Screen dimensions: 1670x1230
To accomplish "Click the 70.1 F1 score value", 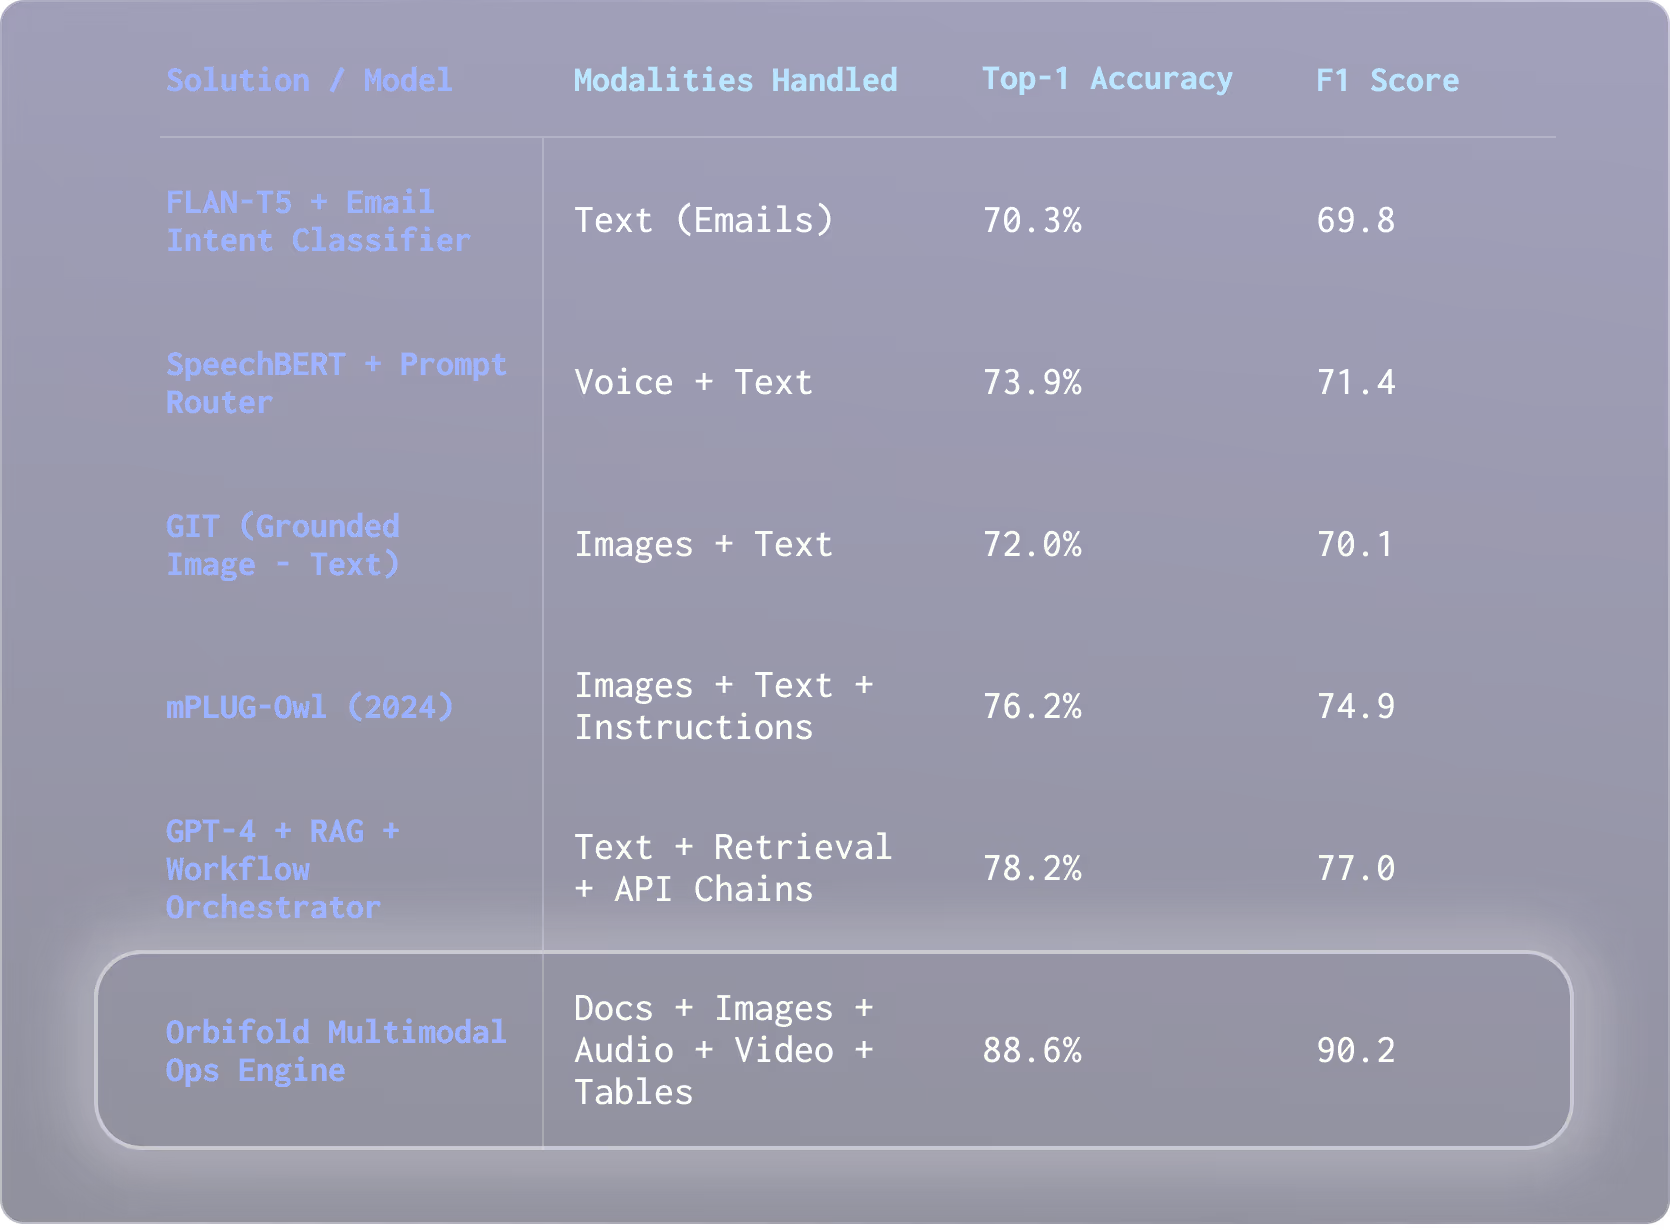I will click(1354, 544).
